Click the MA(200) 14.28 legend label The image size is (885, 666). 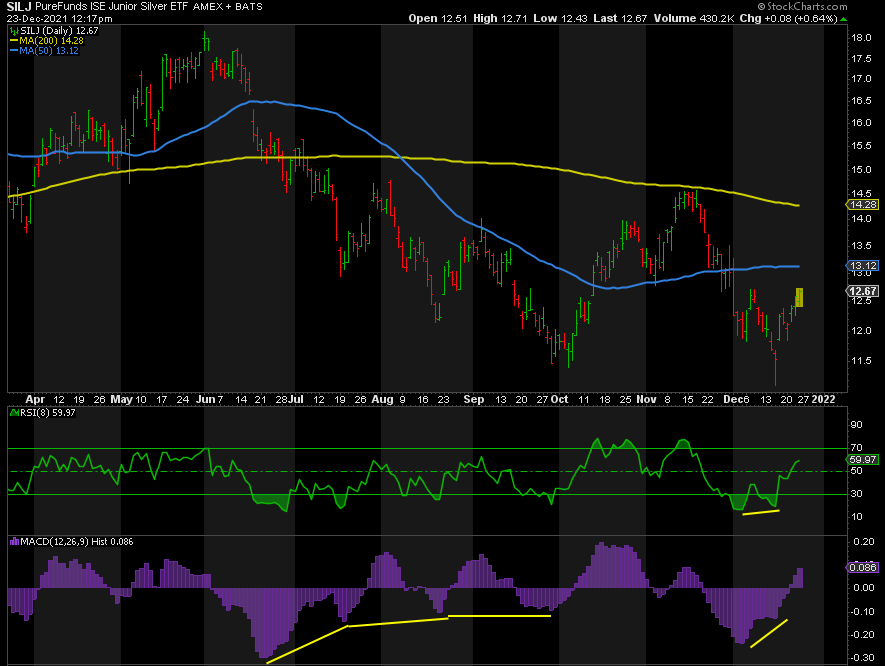(x=51, y=41)
